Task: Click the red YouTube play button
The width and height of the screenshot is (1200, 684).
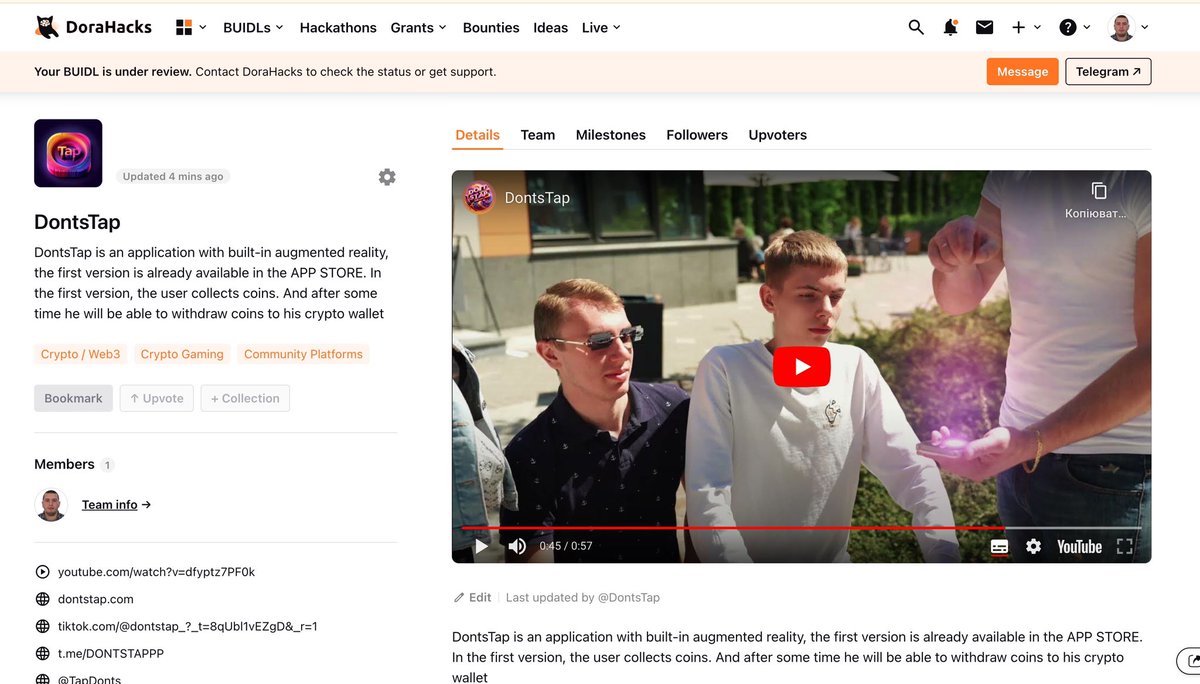Action: coord(801,367)
